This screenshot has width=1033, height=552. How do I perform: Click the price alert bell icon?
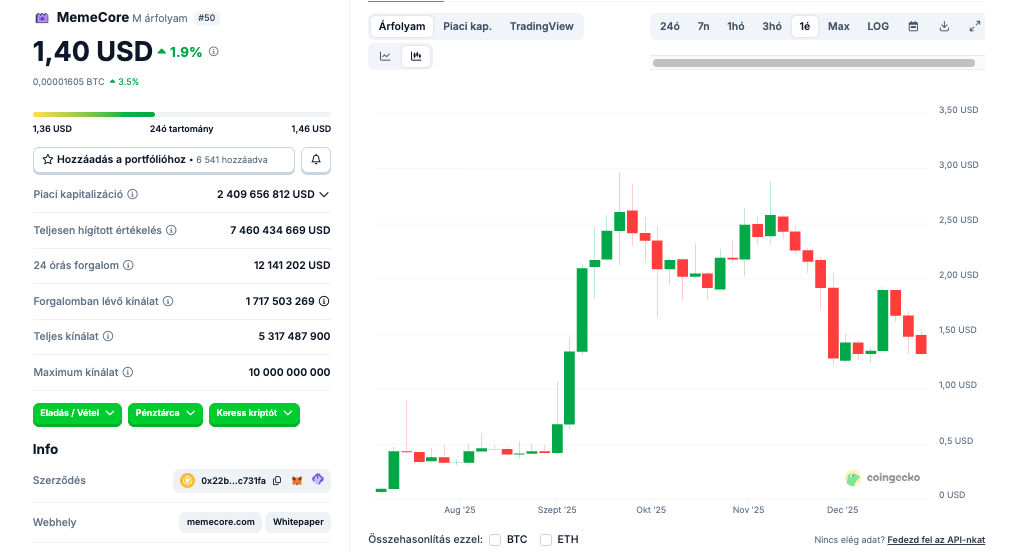(316, 159)
